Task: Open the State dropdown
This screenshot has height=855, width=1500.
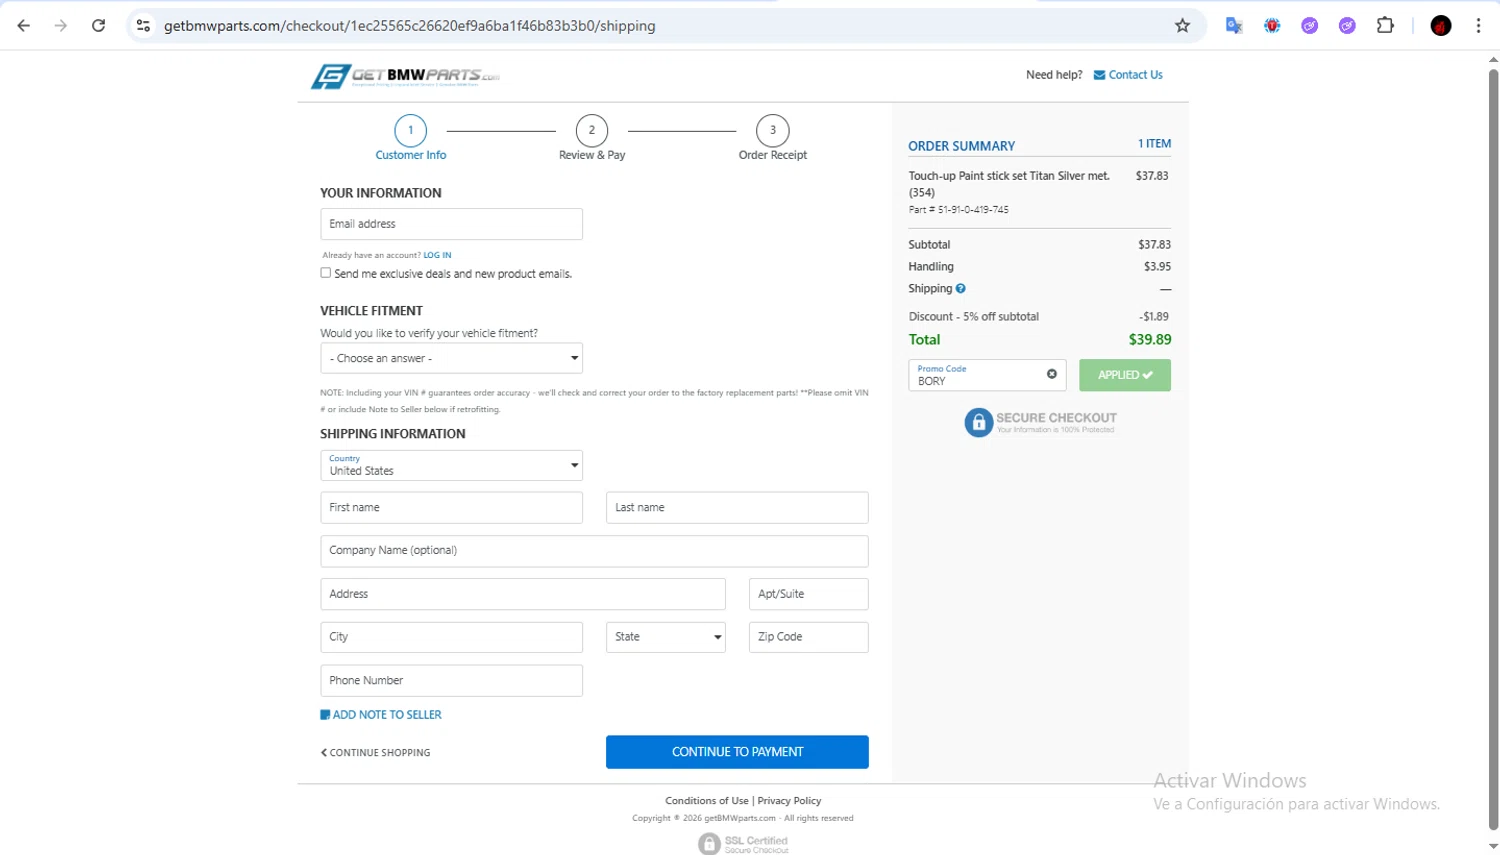Action: pos(666,637)
